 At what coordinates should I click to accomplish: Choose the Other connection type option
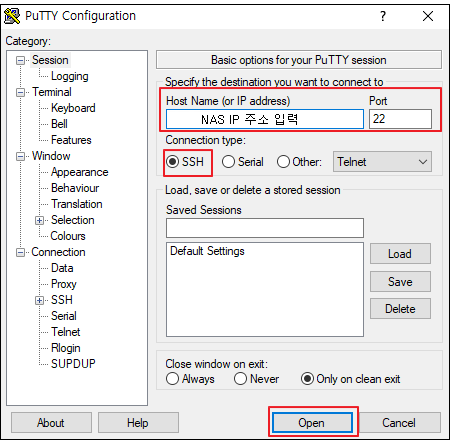[x=283, y=162]
